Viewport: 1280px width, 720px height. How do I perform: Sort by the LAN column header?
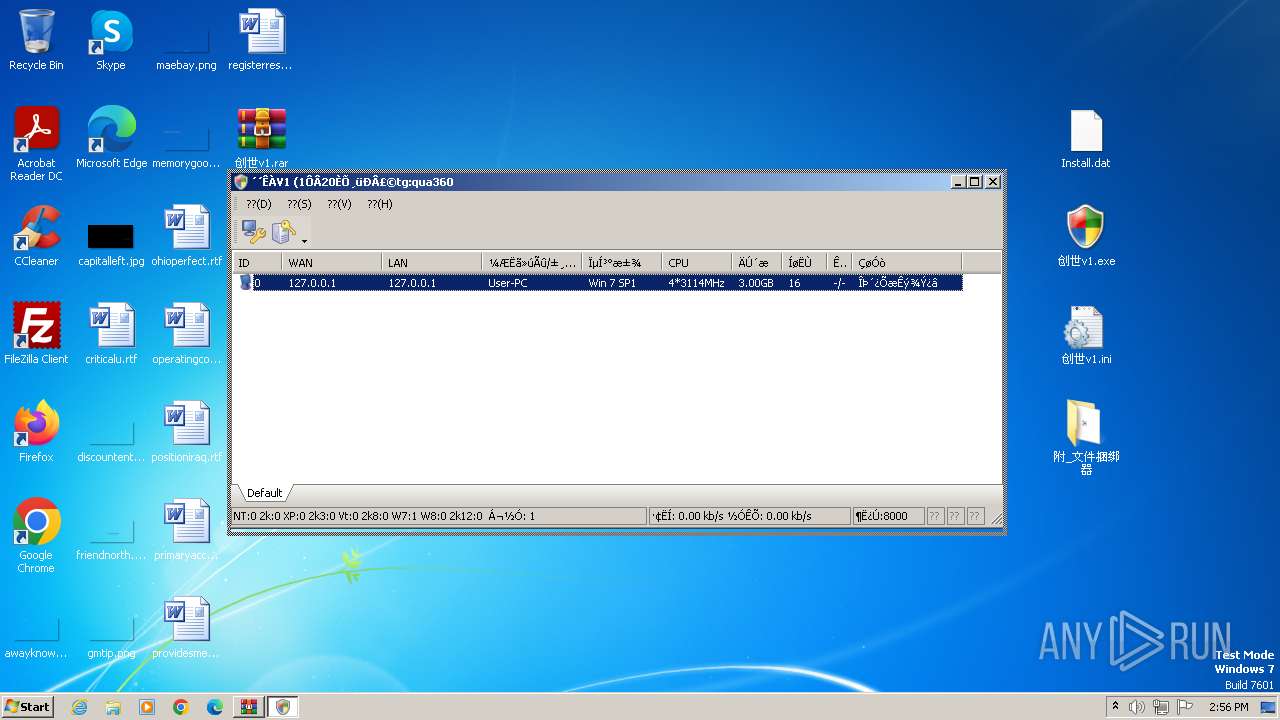click(x=432, y=263)
